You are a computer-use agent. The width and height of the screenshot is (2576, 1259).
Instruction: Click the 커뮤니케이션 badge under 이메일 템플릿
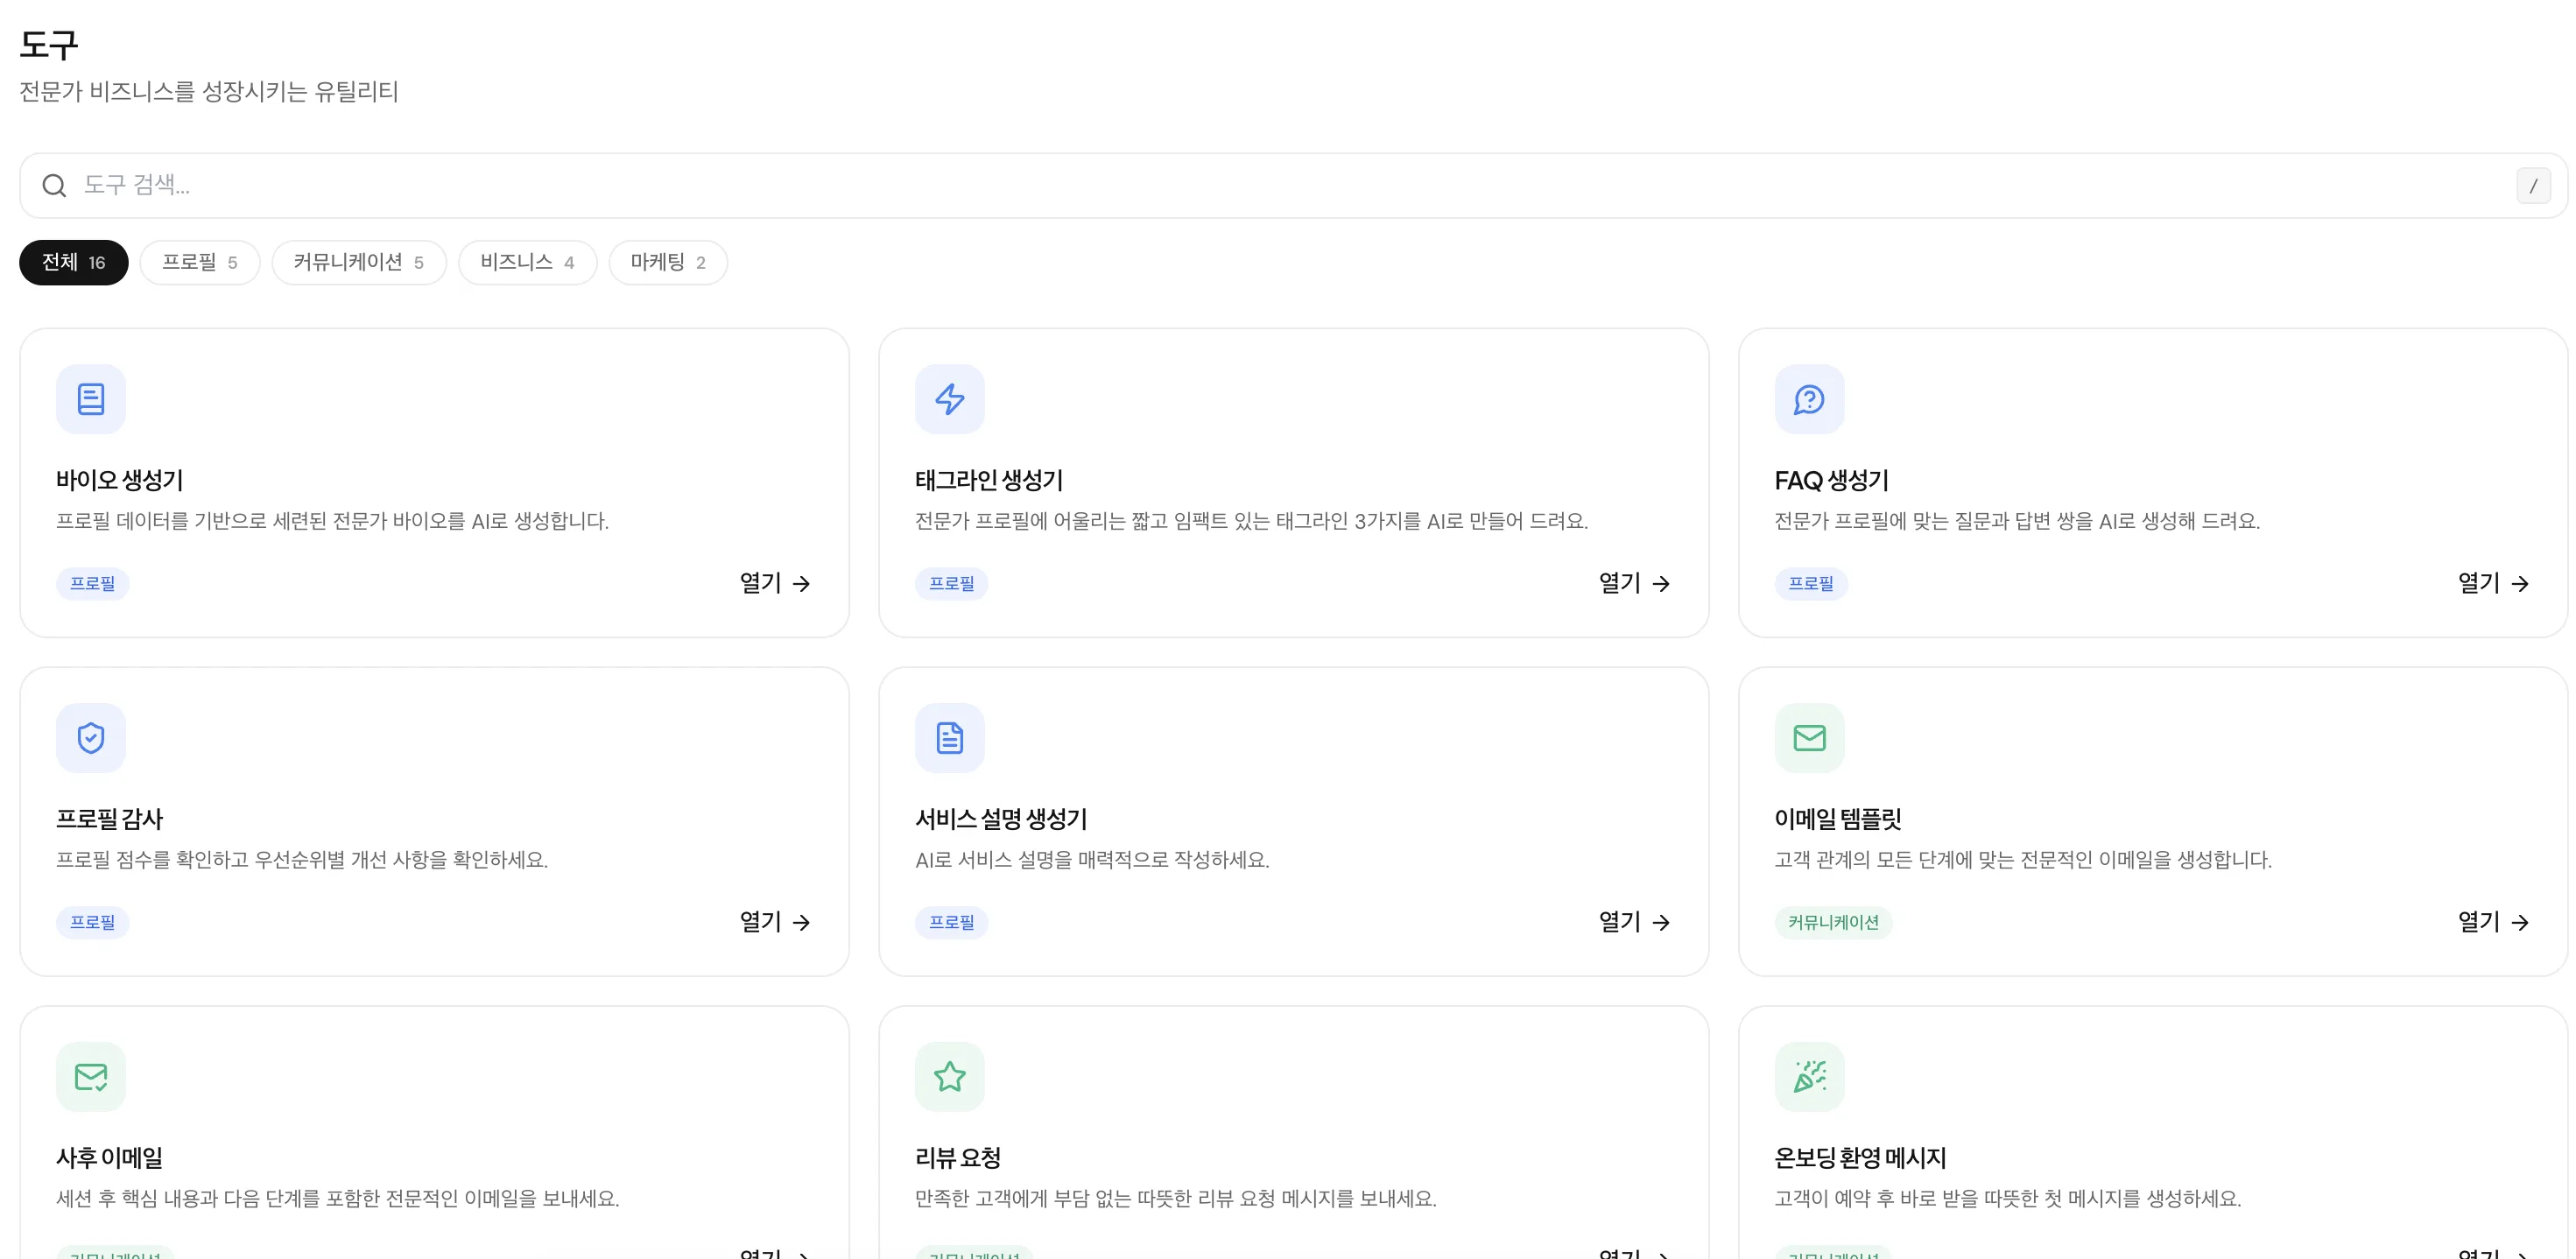[1833, 922]
